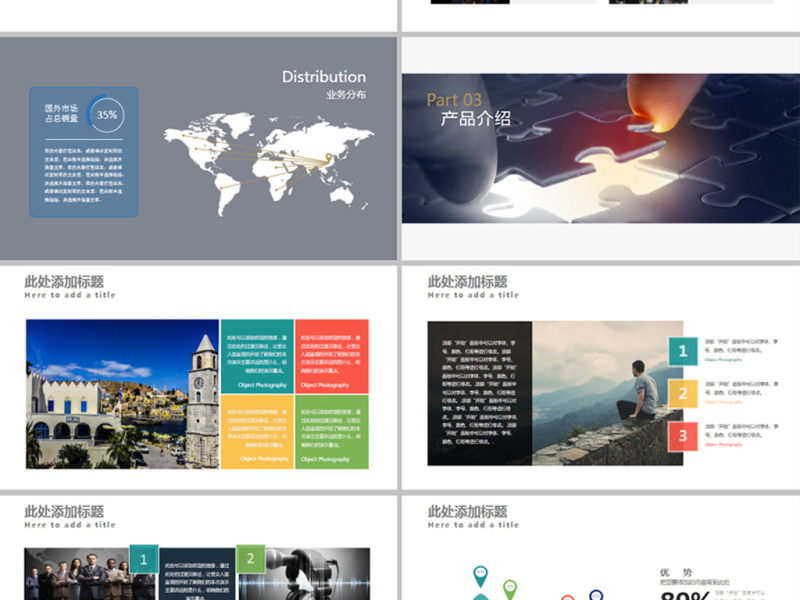The image size is (800, 600).
Task: Click the 35% circular progress ring
Action: pyautogui.click(x=106, y=114)
